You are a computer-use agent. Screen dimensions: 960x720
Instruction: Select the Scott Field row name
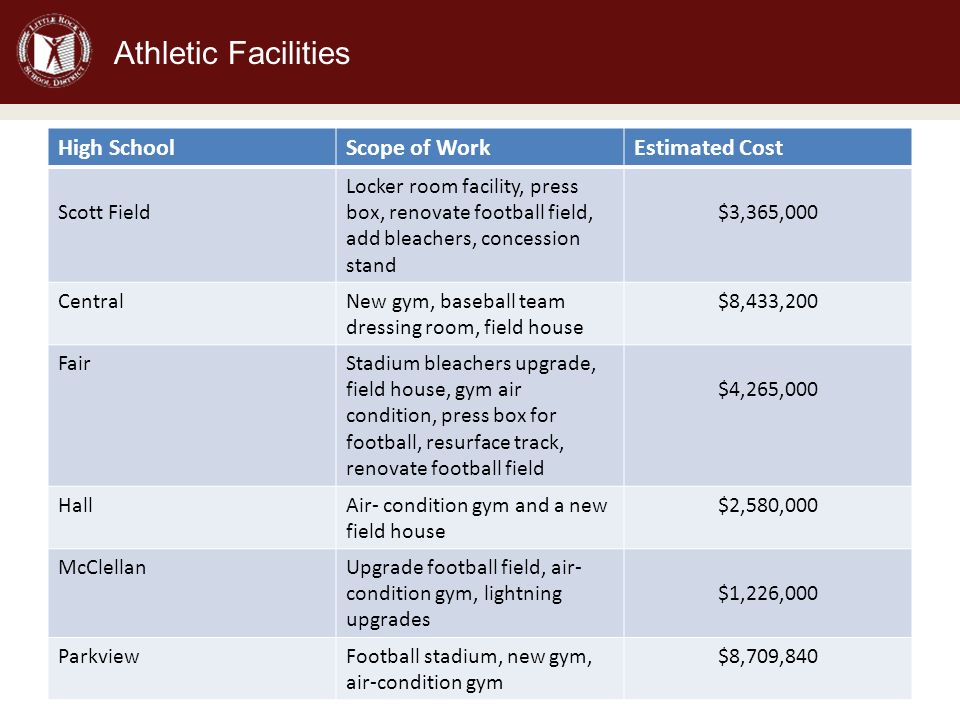click(x=104, y=212)
